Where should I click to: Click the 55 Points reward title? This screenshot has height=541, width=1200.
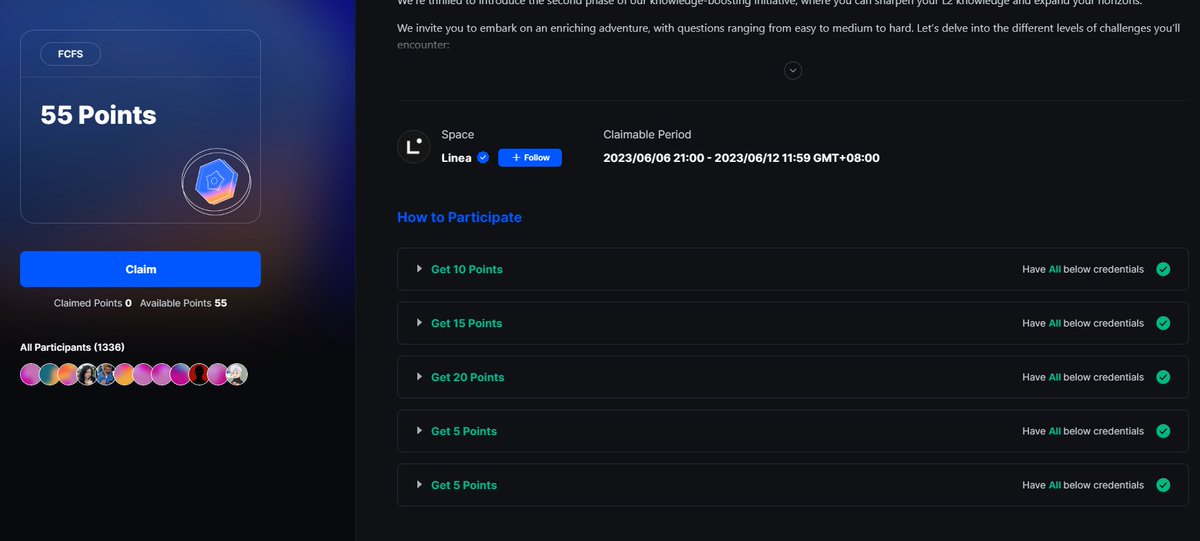(x=99, y=115)
